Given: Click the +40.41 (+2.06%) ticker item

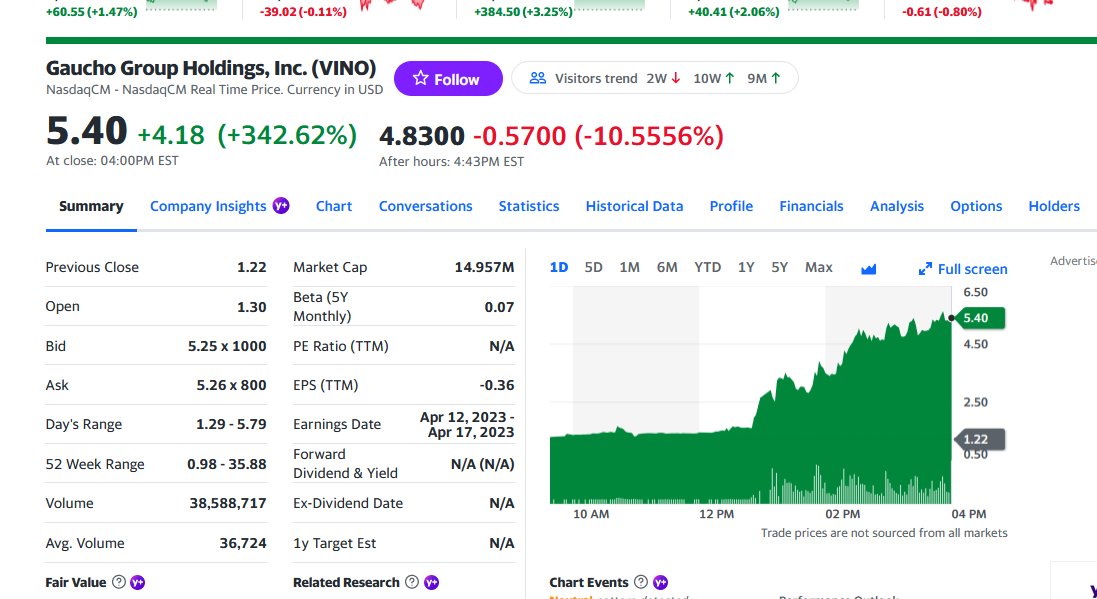Looking at the screenshot, I should 734,12.
